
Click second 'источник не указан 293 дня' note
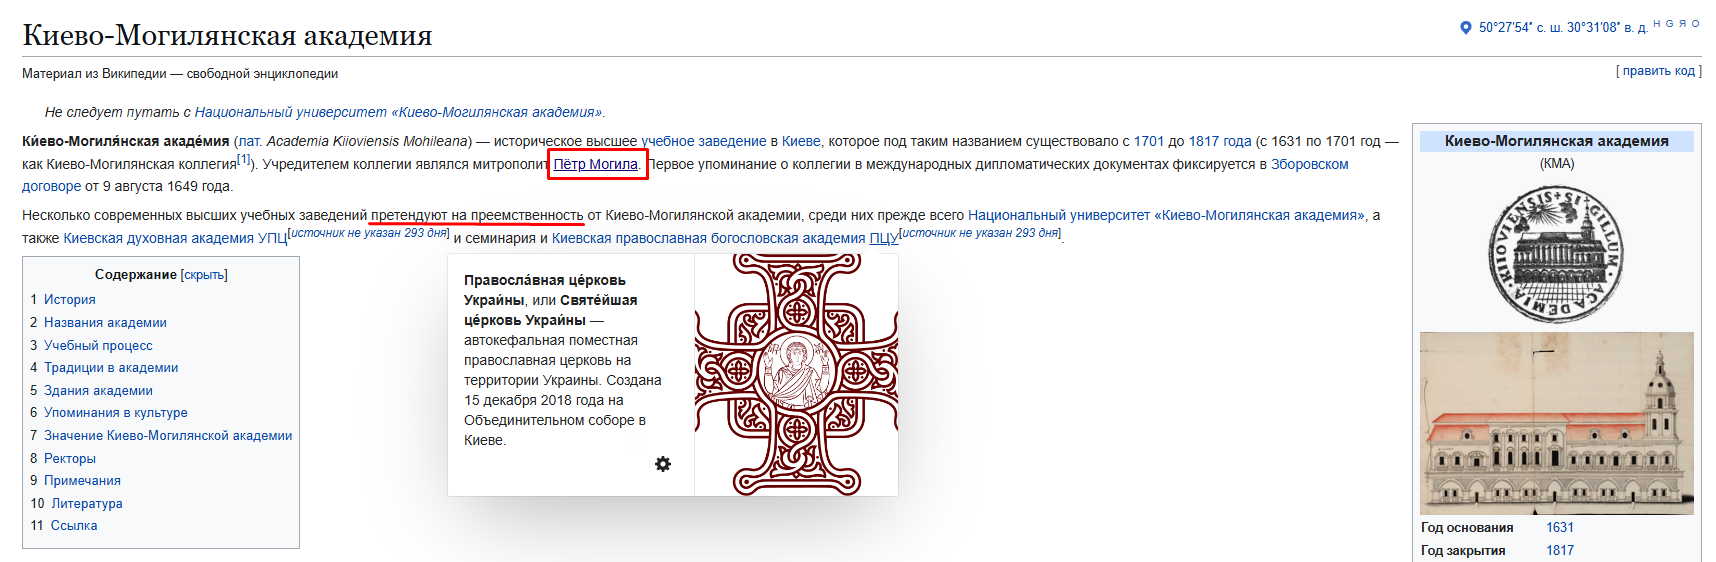(x=980, y=233)
